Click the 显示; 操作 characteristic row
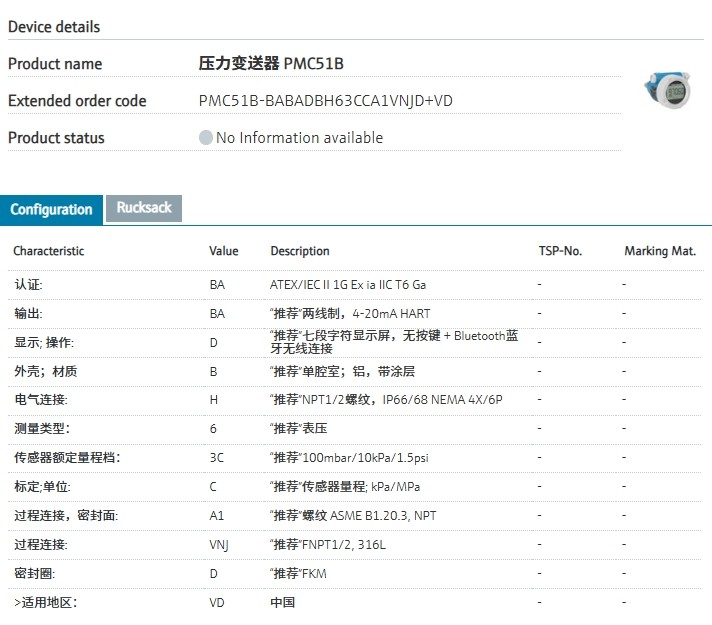This screenshot has width=712, height=625. (x=44, y=343)
